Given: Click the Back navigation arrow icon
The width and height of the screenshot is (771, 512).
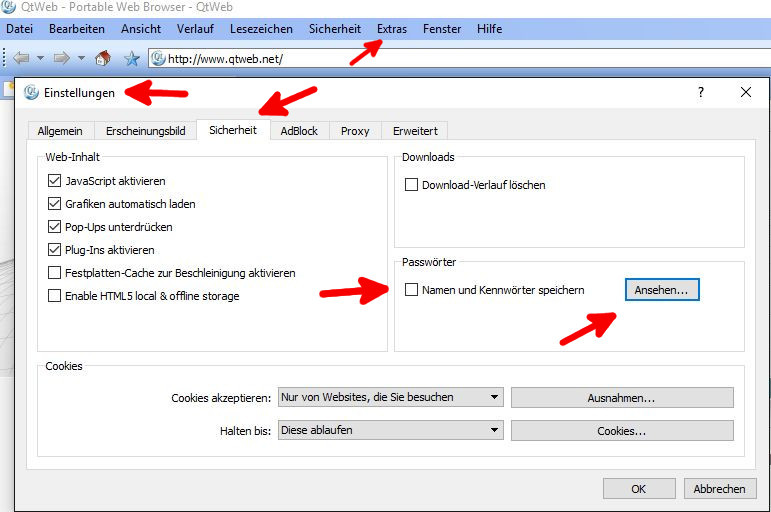Looking at the screenshot, I should pyautogui.click(x=20, y=58).
